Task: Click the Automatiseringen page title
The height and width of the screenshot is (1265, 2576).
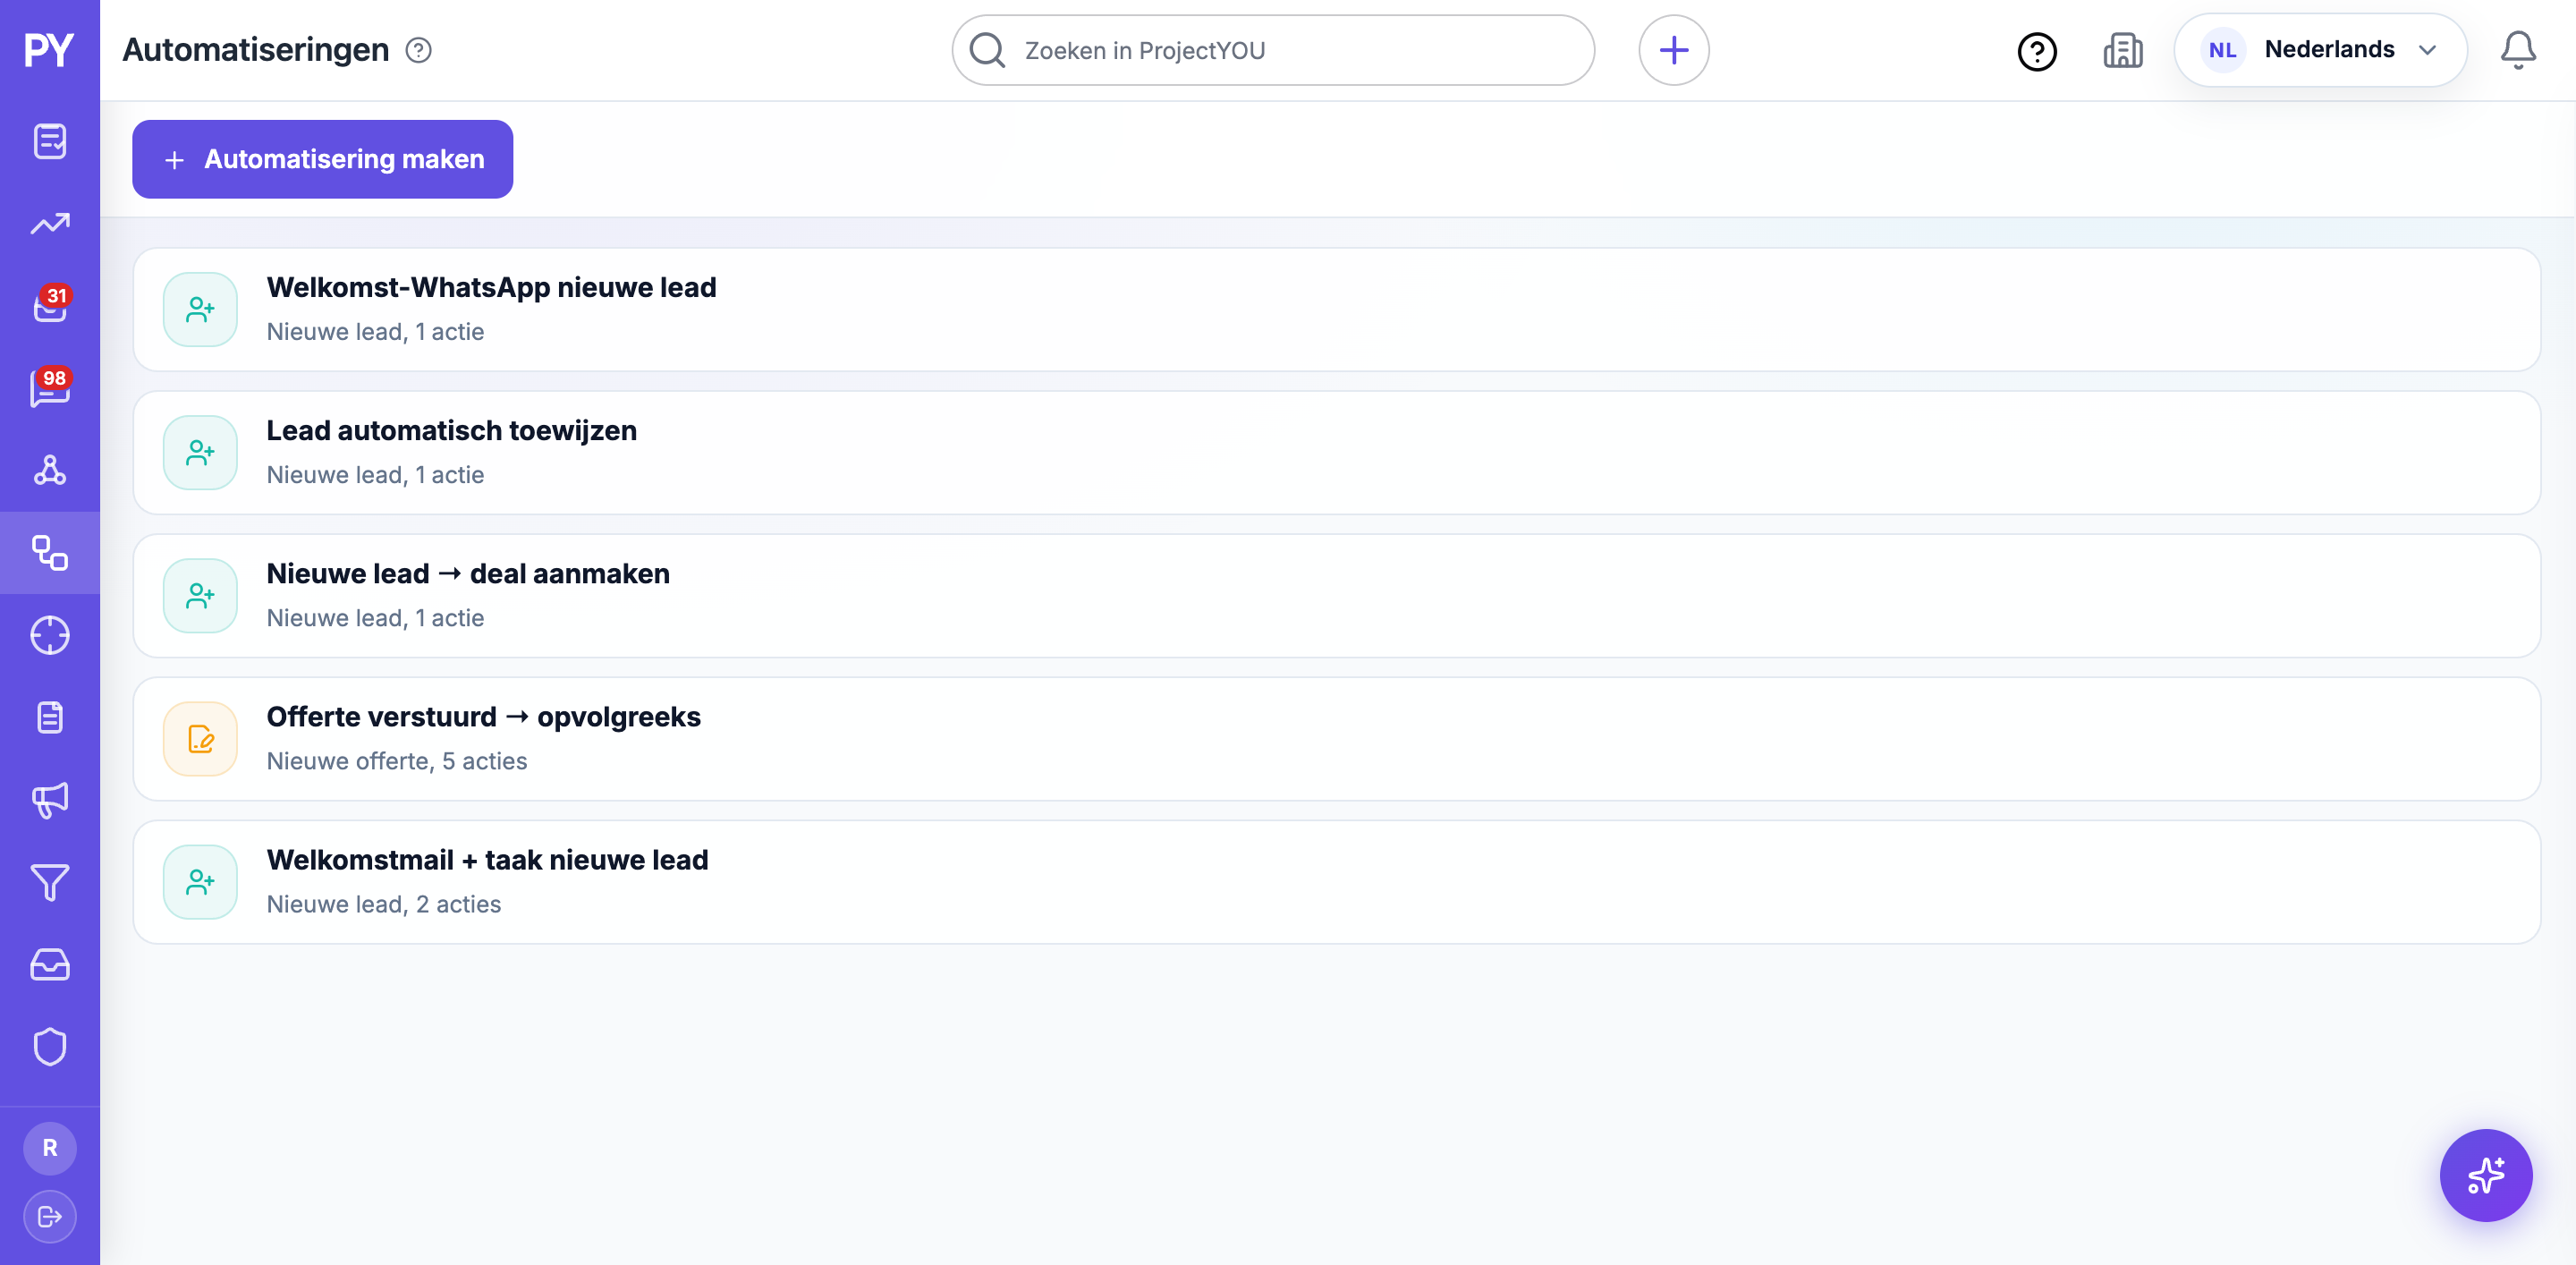Action: coord(256,50)
